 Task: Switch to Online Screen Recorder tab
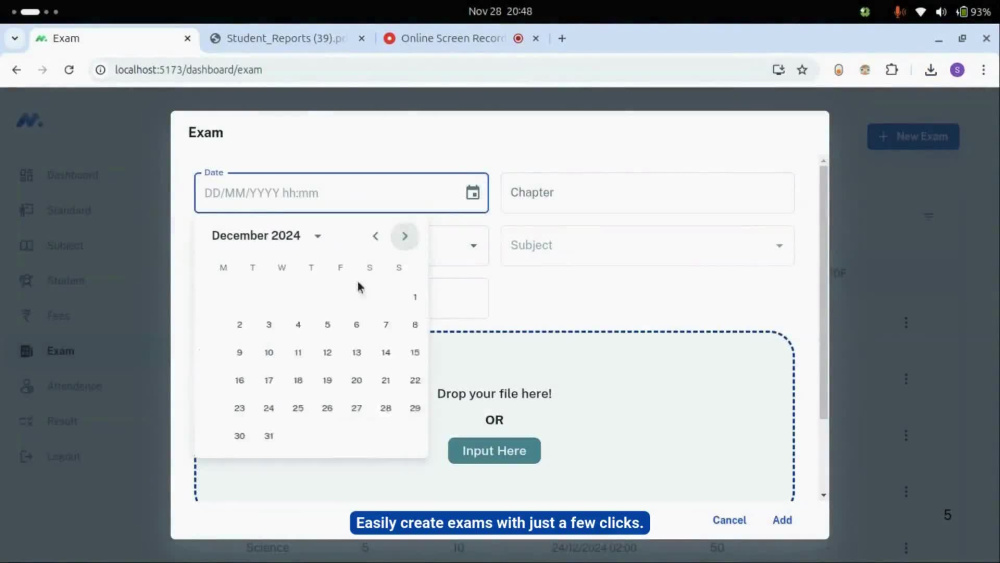coord(453,38)
